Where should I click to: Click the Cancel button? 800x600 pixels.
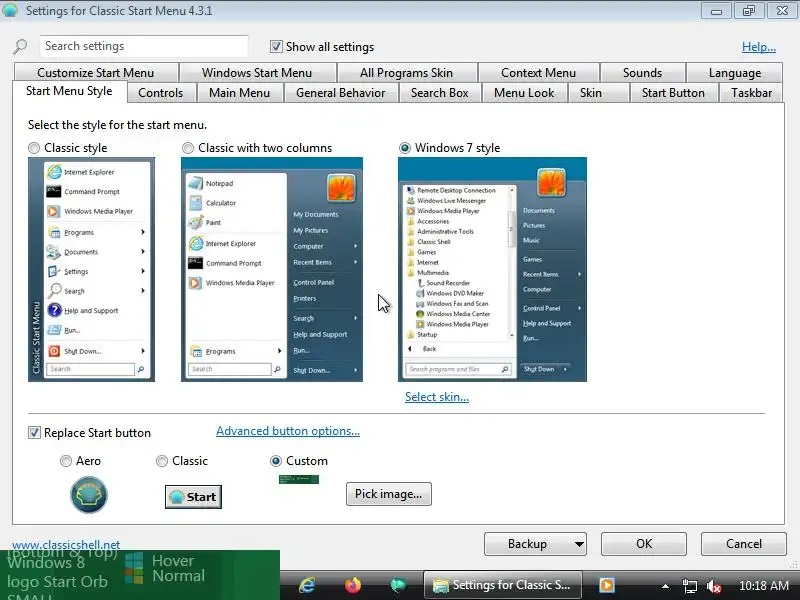click(x=744, y=544)
